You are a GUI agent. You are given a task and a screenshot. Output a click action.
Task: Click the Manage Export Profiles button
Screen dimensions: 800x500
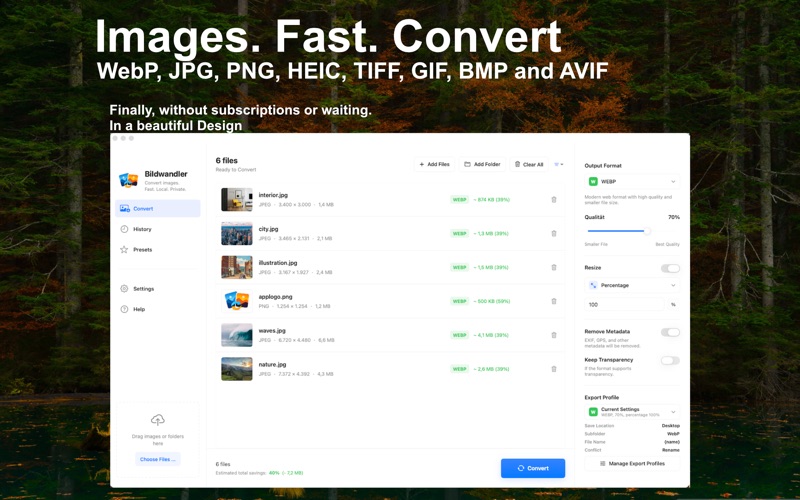pos(632,464)
